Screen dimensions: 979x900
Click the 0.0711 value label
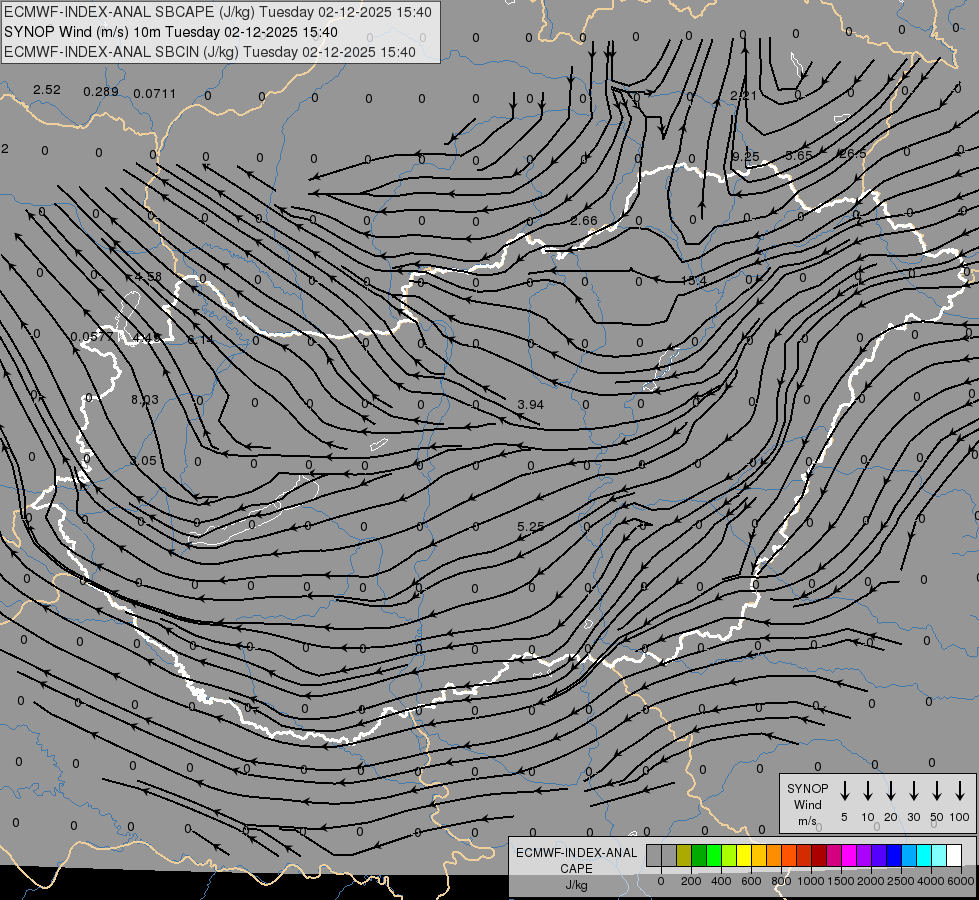point(155,94)
